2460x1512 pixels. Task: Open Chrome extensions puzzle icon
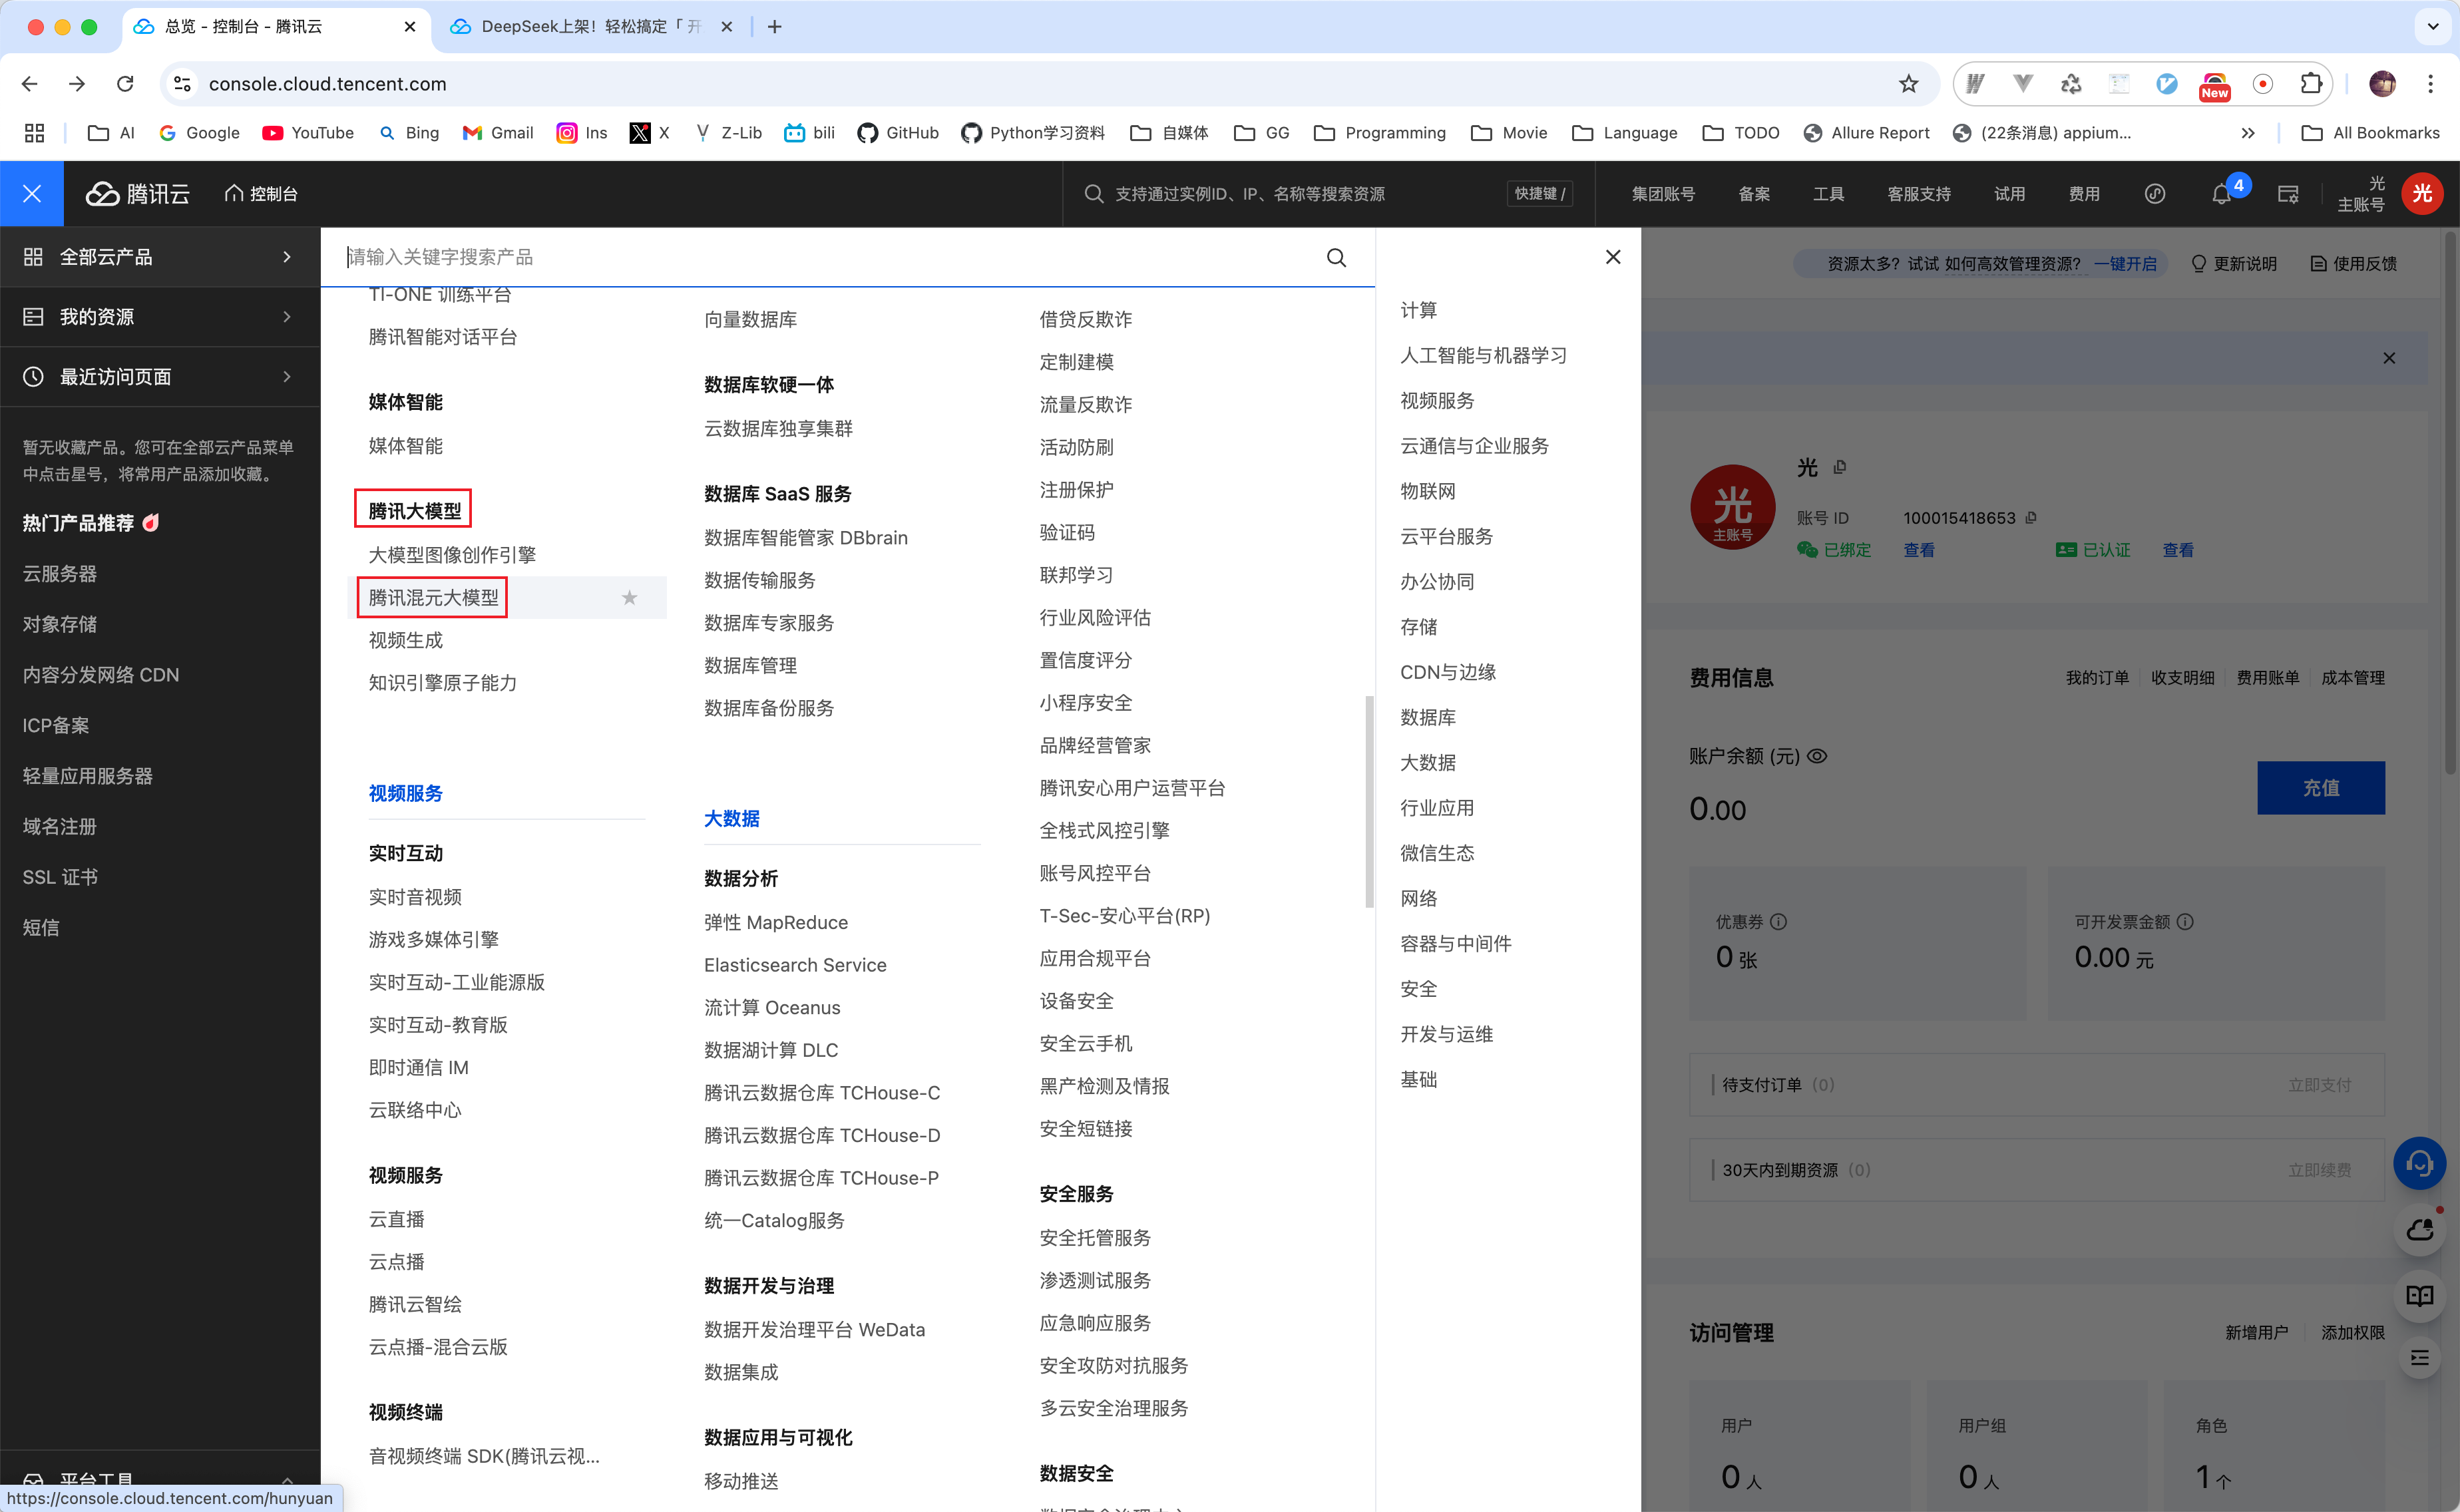pyautogui.click(x=2311, y=84)
